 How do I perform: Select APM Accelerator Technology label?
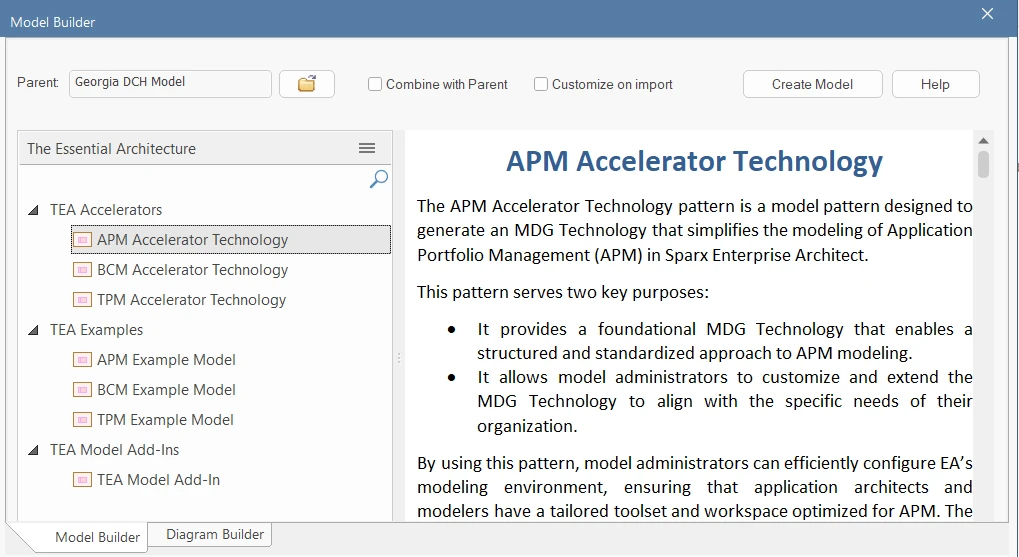pos(192,240)
